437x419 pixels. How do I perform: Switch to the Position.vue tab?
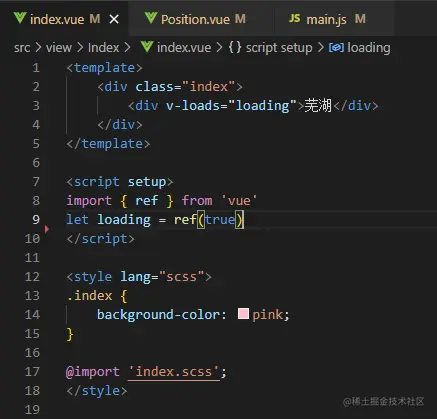[195, 19]
